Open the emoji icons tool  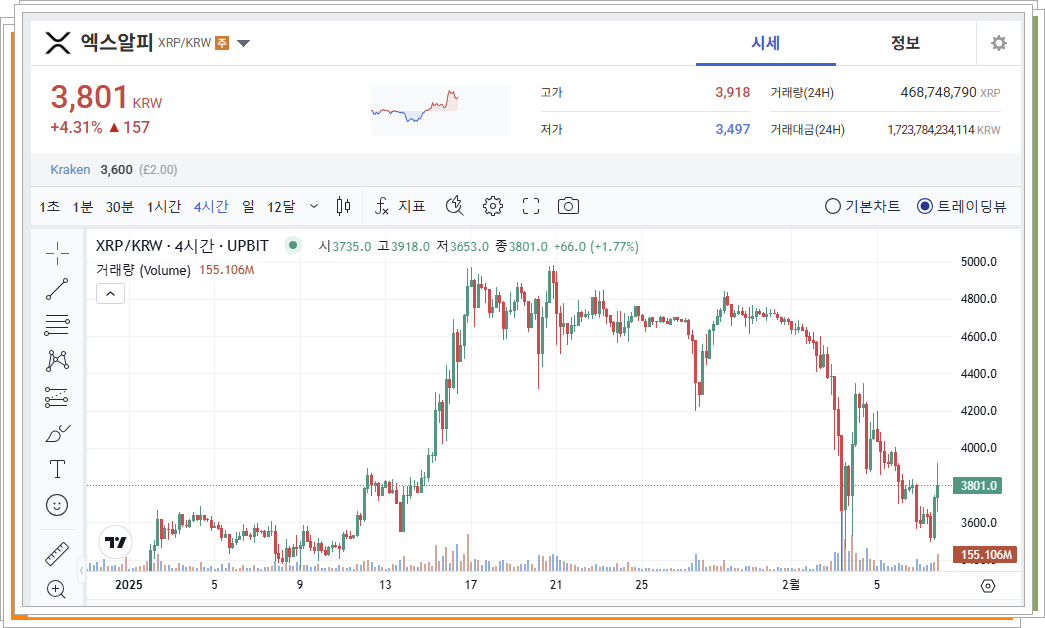coord(57,505)
